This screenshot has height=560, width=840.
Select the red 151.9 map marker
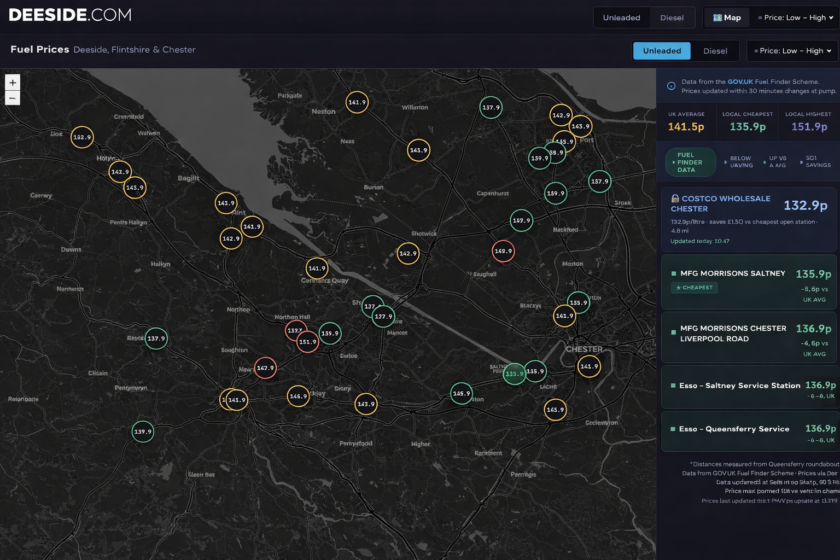tap(308, 341)
